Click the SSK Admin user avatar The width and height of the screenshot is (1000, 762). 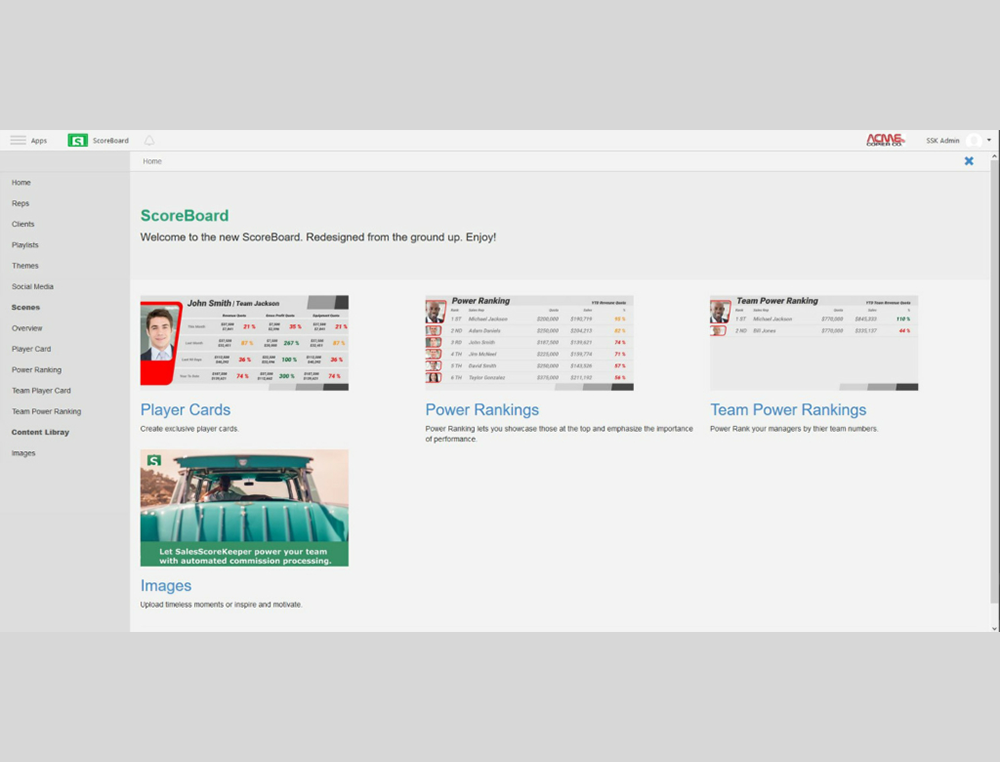pyautogui.click(x=974, y=140)
